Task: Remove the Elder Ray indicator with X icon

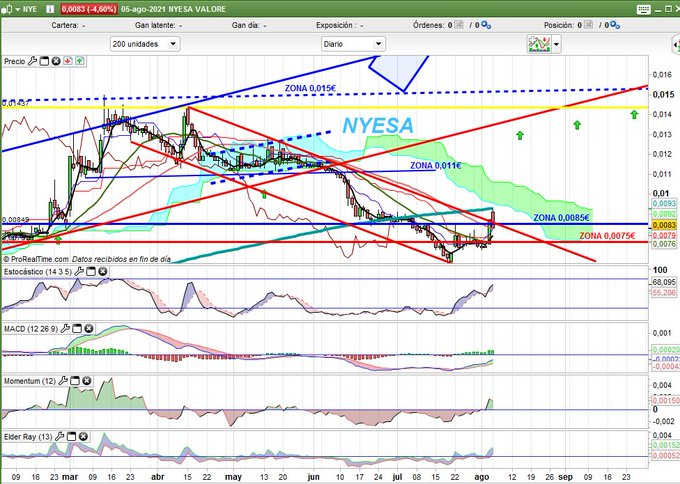Action: point(83,436)
